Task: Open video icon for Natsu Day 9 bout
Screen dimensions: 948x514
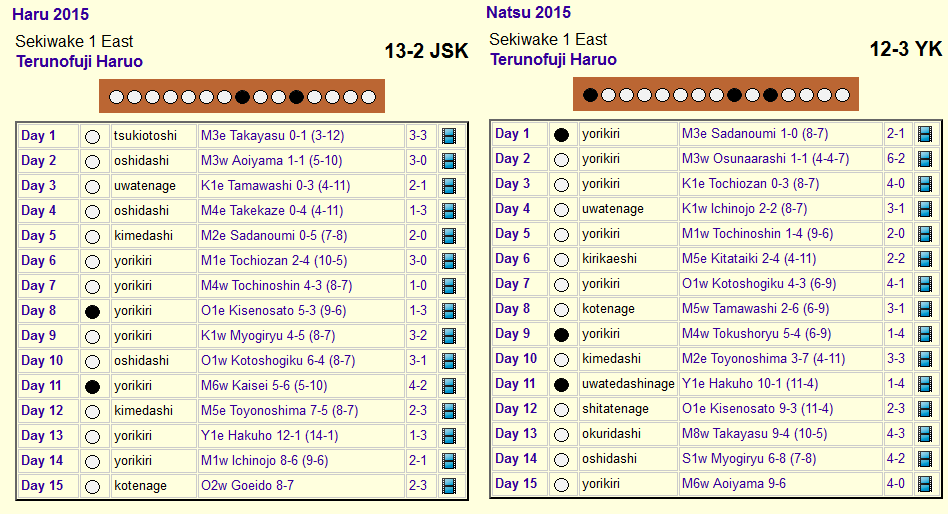Action: tap(925, 334)
